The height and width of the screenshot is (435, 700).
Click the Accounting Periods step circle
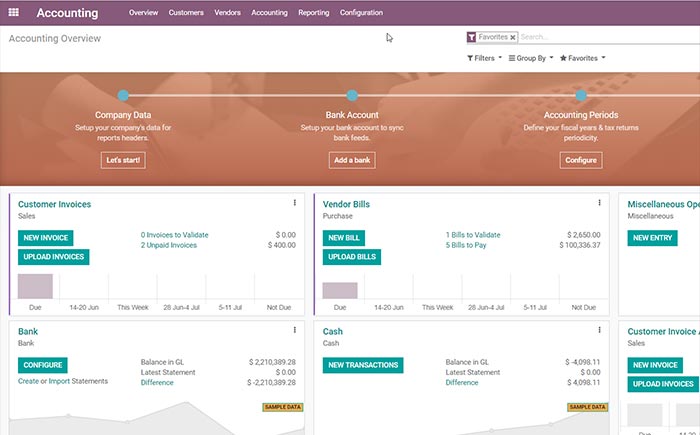point(581,96)
